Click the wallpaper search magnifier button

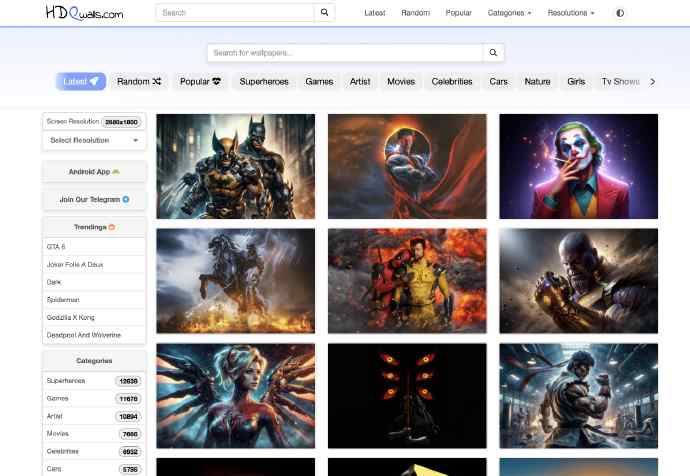tap(493, 52)
